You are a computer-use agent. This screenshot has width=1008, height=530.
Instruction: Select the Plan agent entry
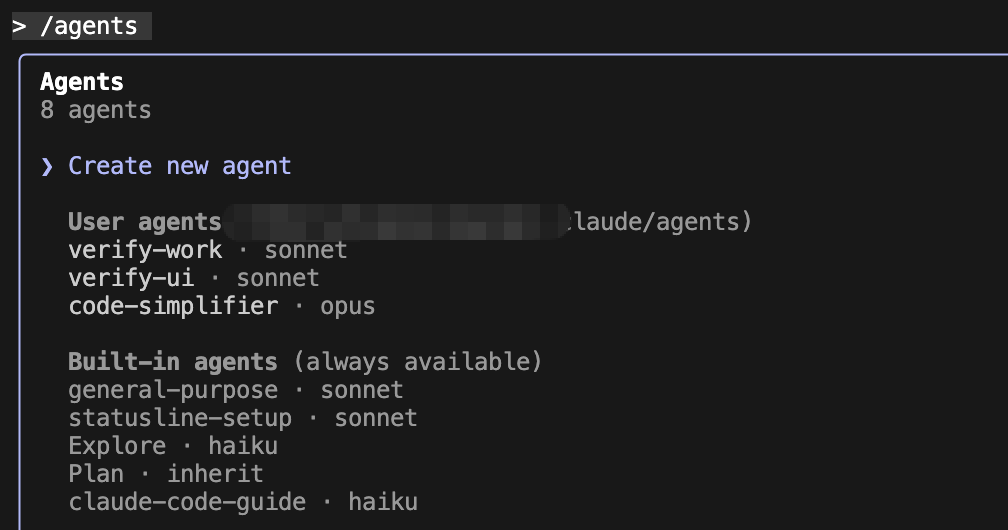point(166,474)
